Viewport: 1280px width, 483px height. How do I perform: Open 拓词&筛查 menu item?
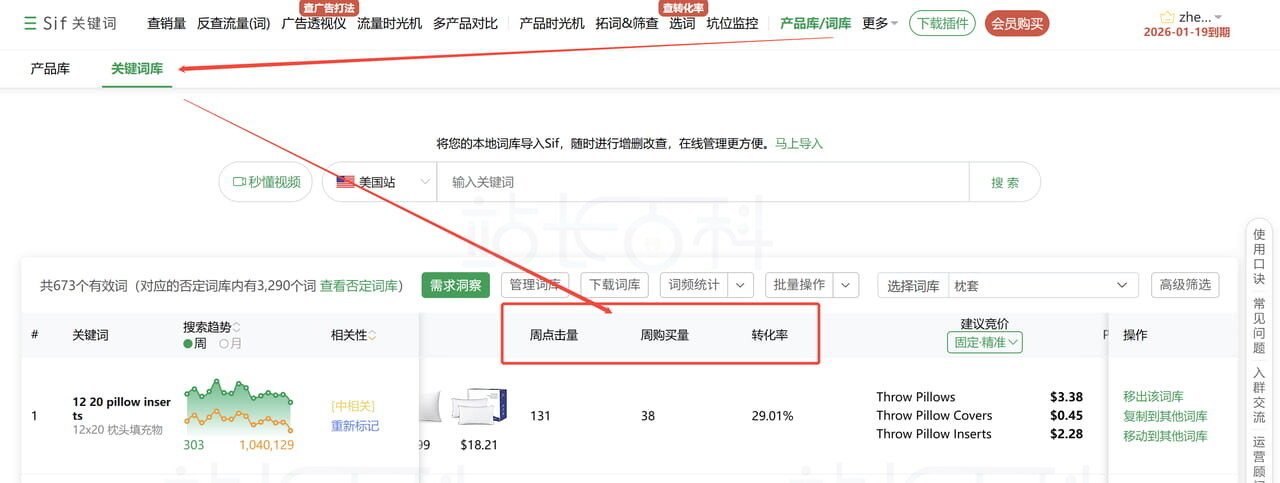627,23
